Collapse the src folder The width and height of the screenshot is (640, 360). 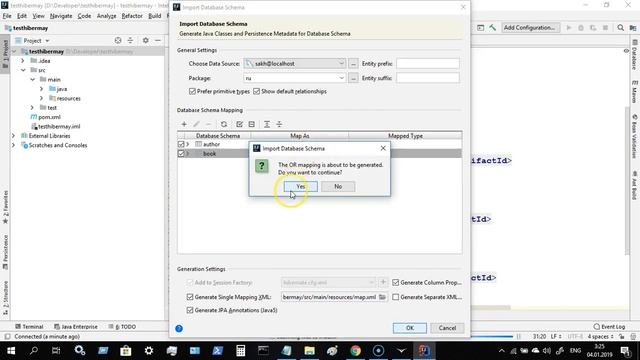coord(23,70)
